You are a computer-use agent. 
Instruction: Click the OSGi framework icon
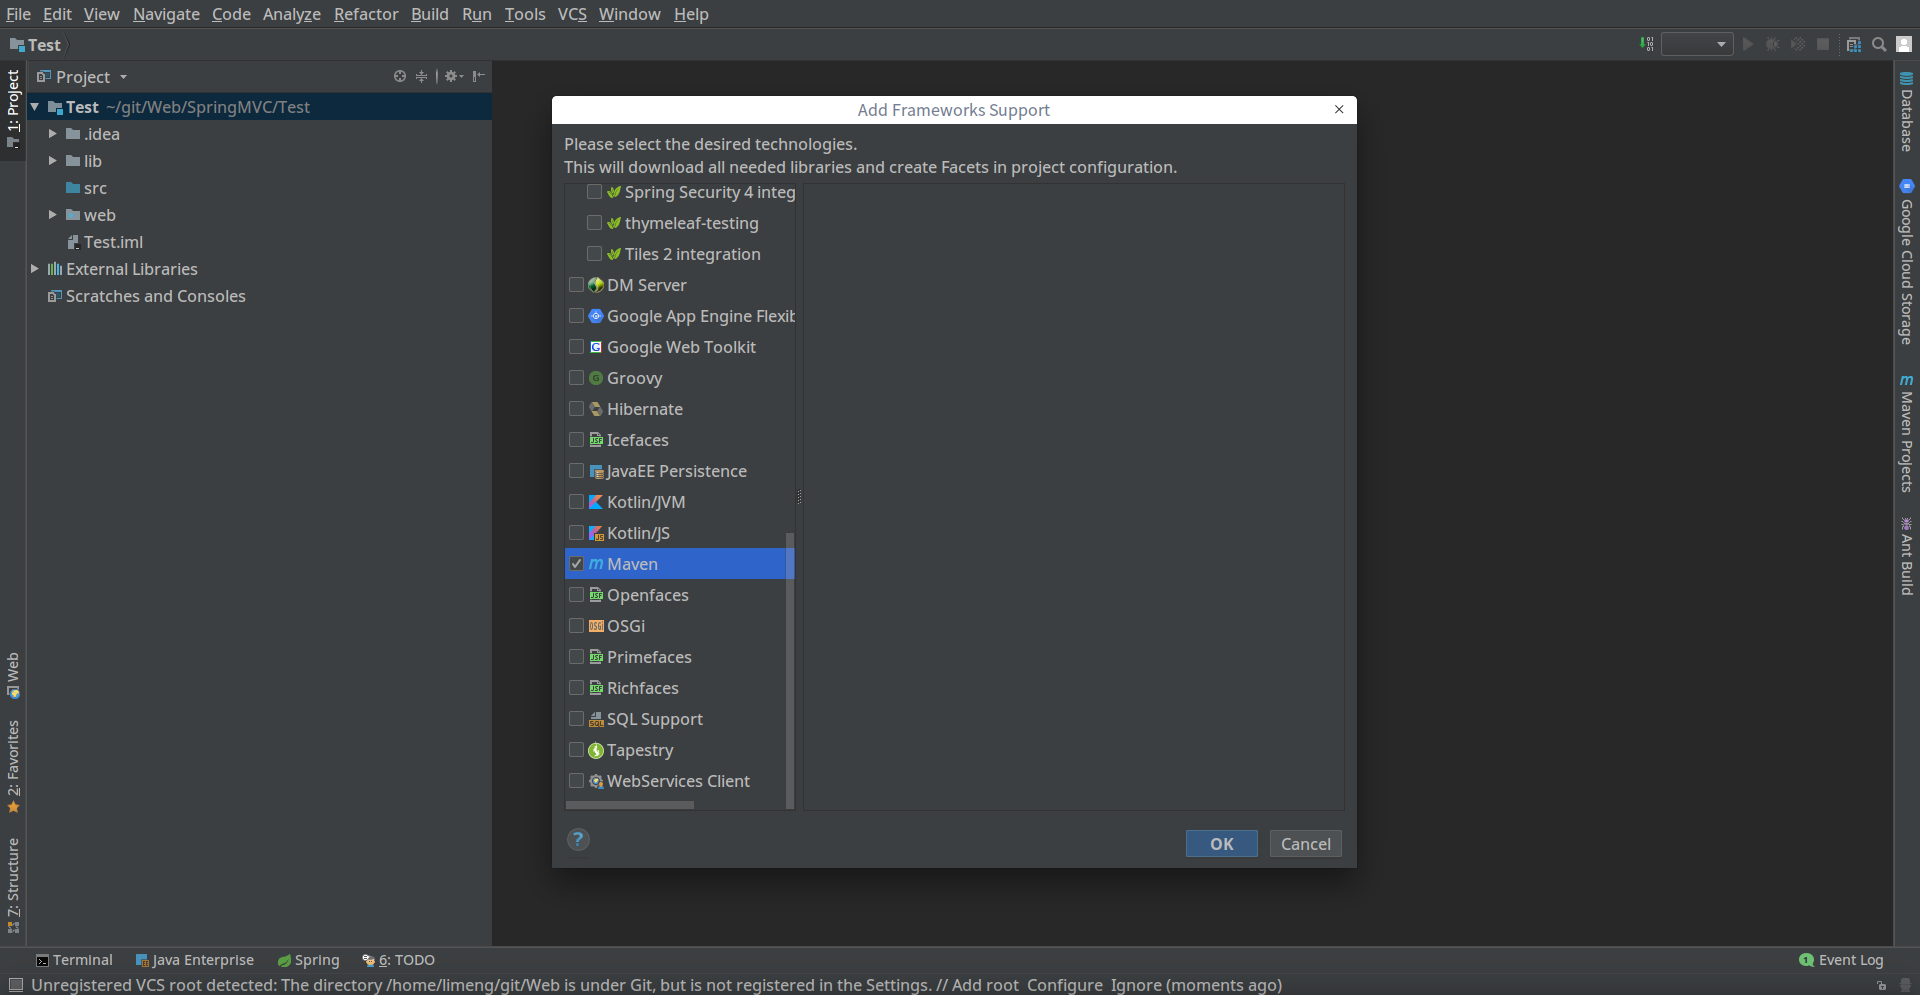[596, 626]
